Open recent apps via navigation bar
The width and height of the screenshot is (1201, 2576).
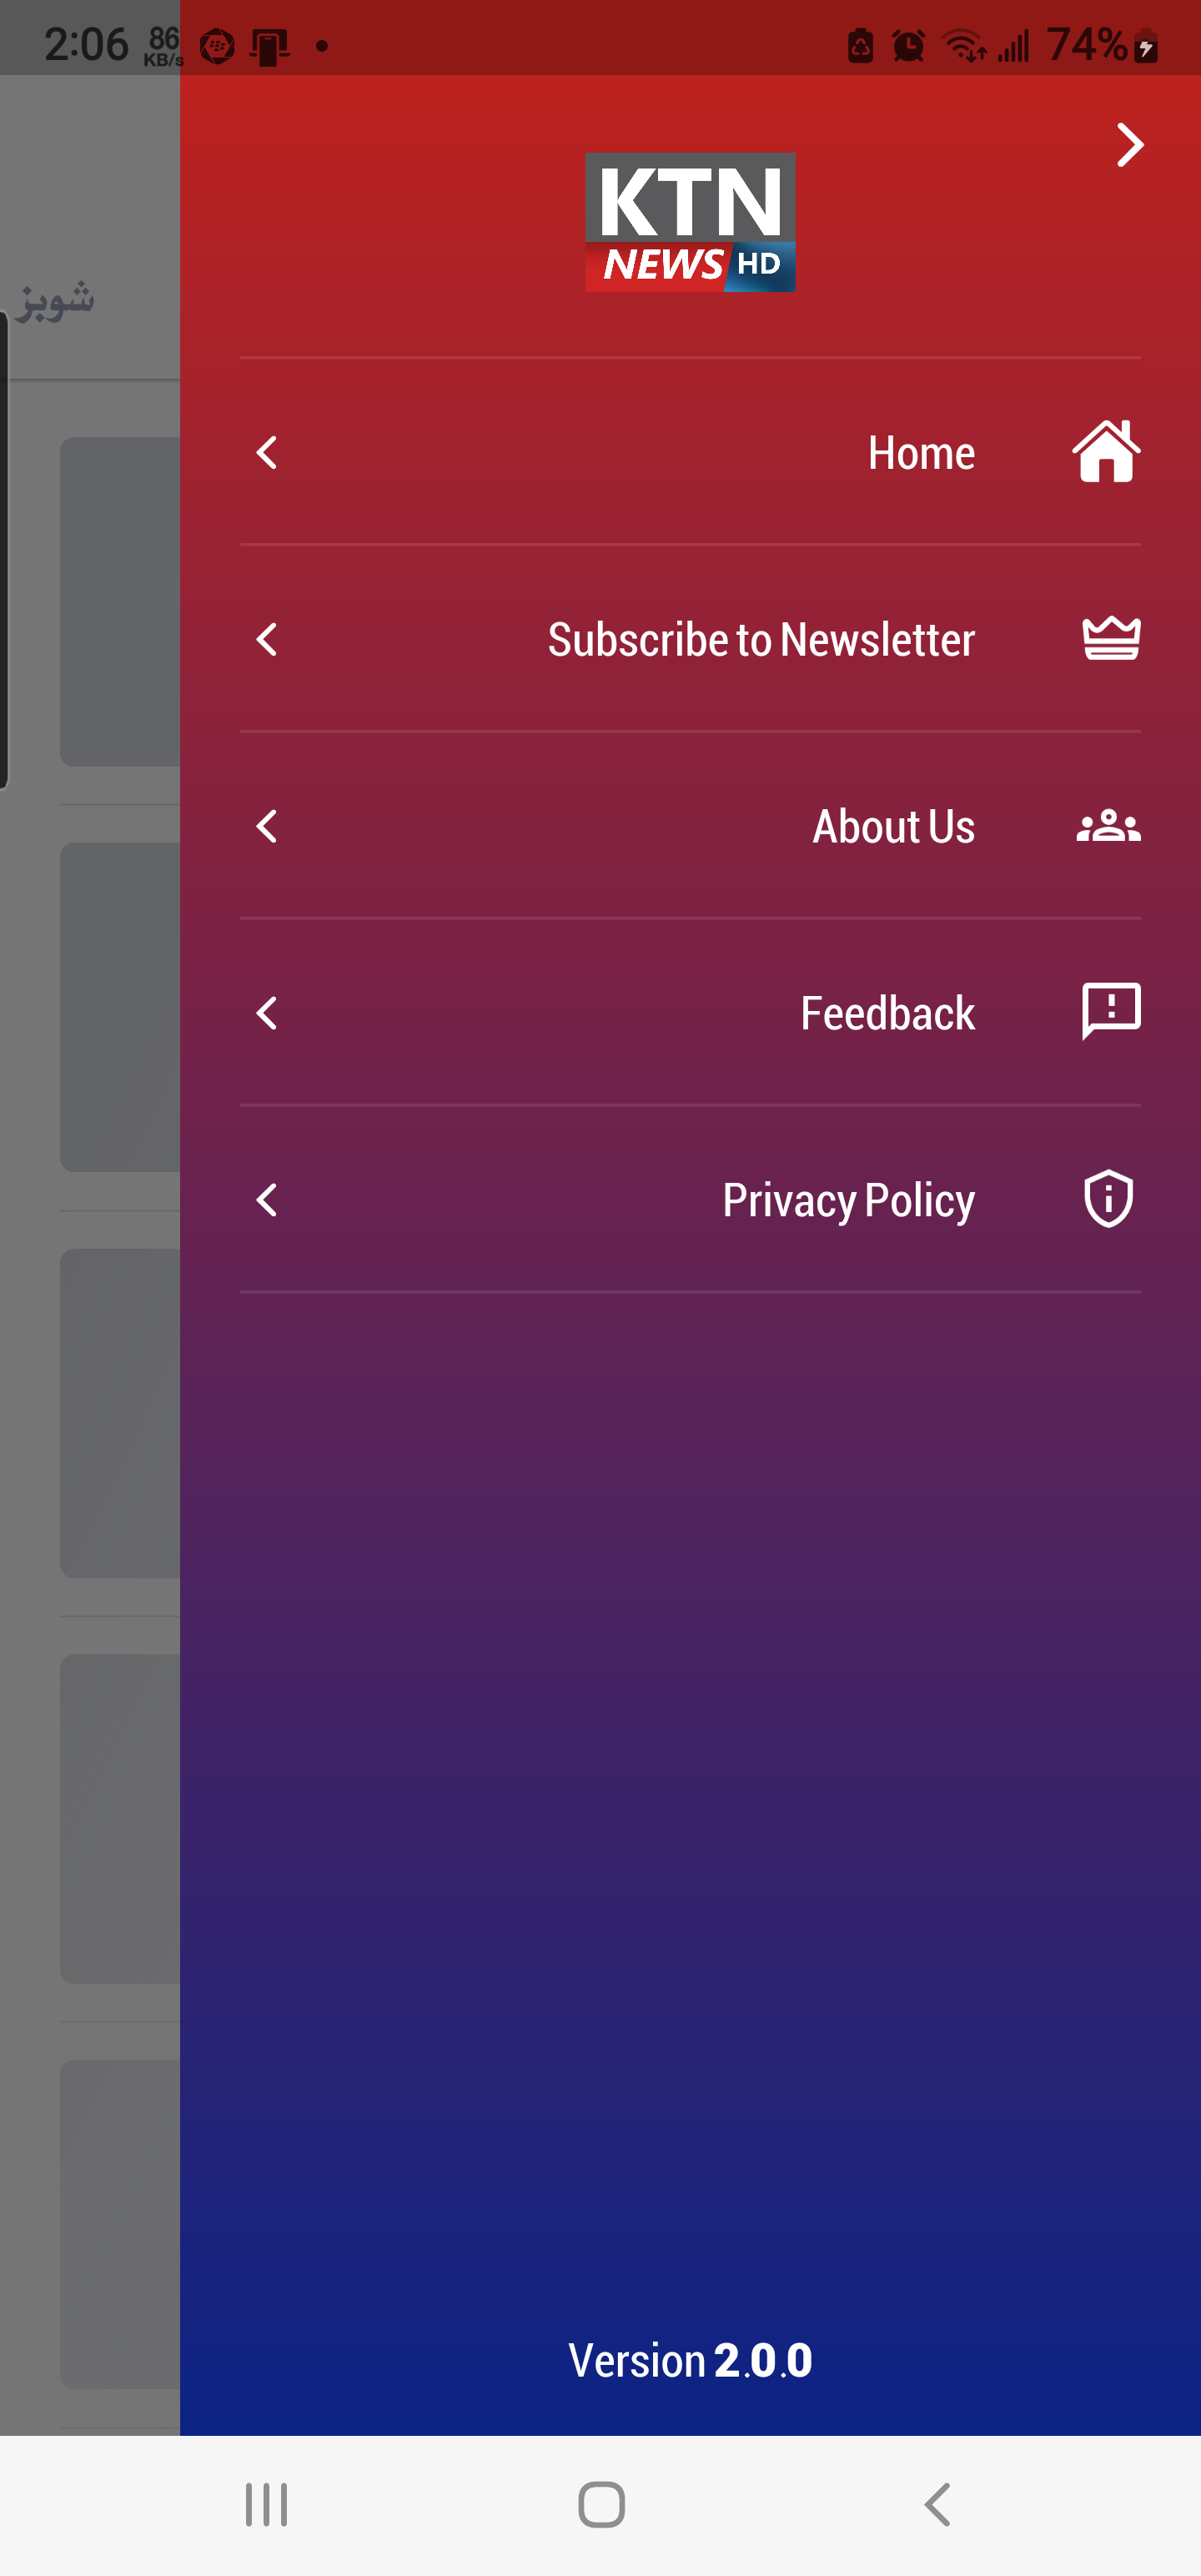click(x=266, y=2504)
